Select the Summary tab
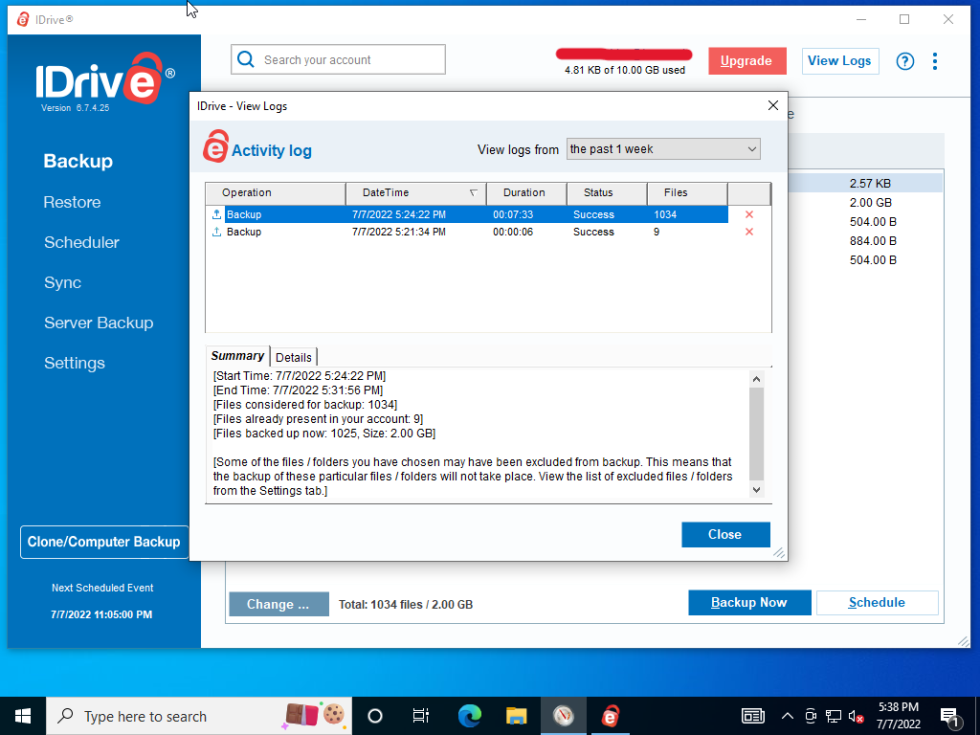The height and width of the screenshot is (735, 980). click(238, 356)
